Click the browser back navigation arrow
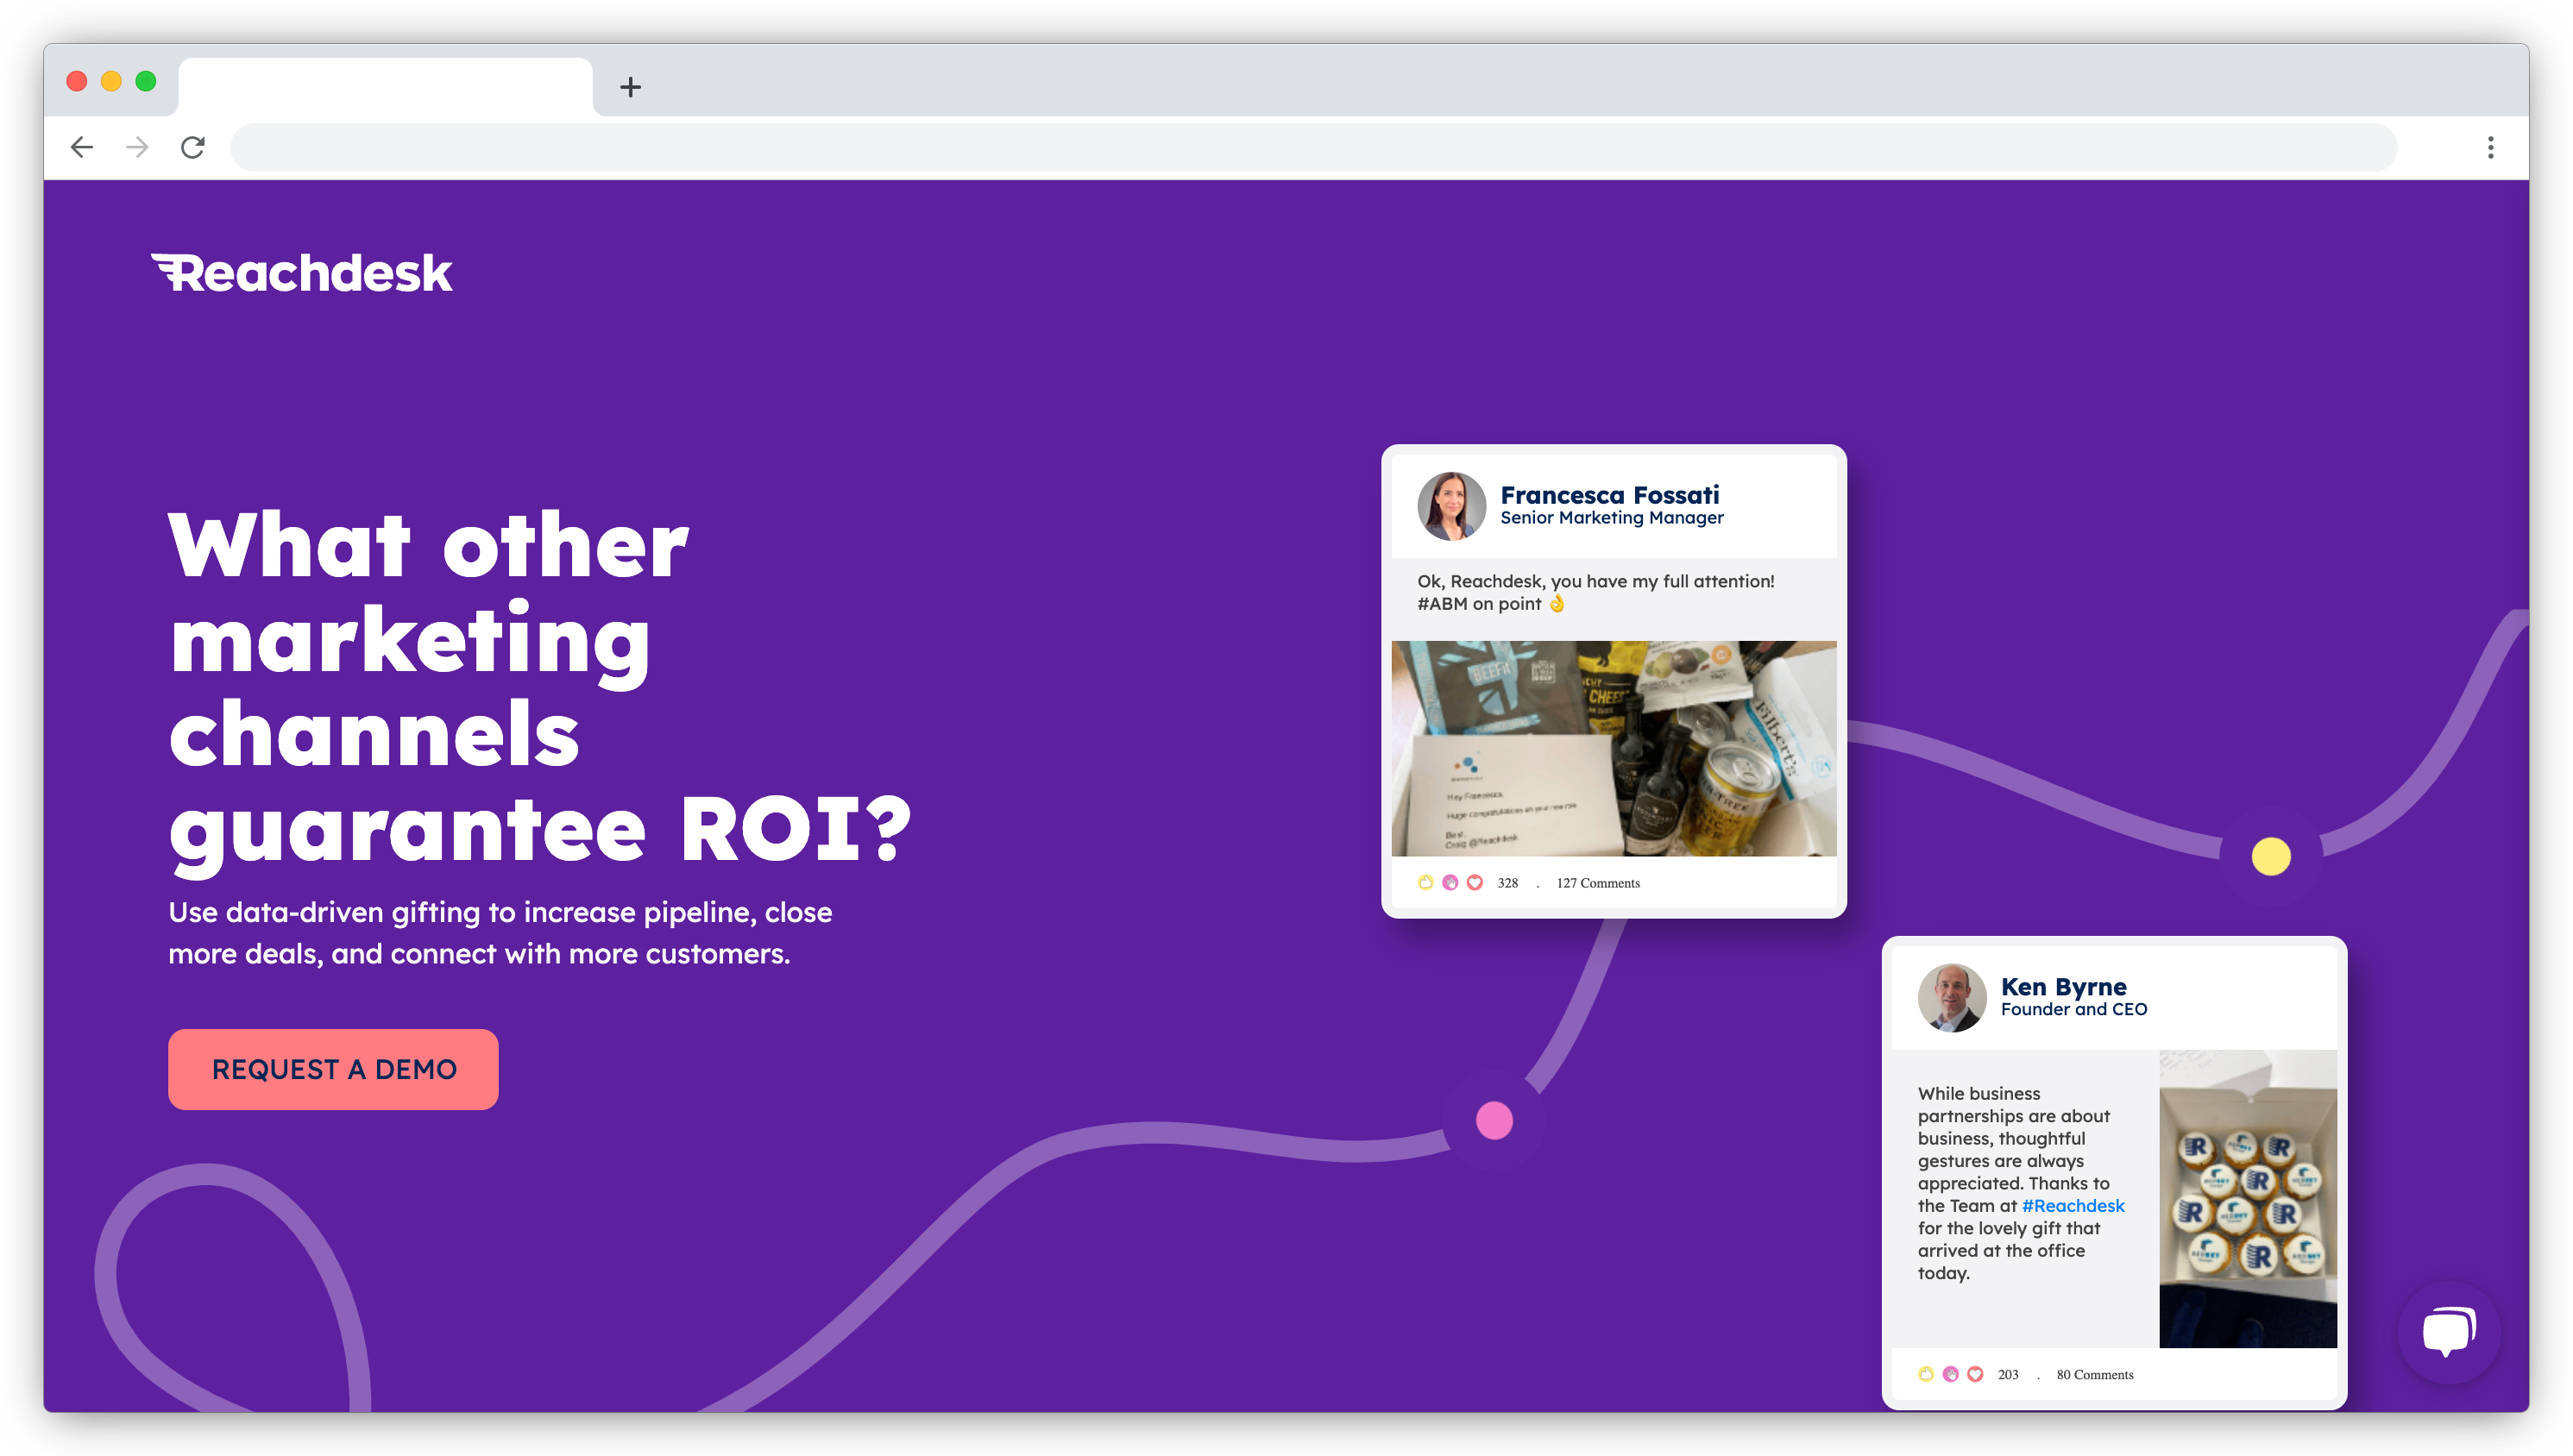This screenshot has height=1456, width=2573. [83, 147]
